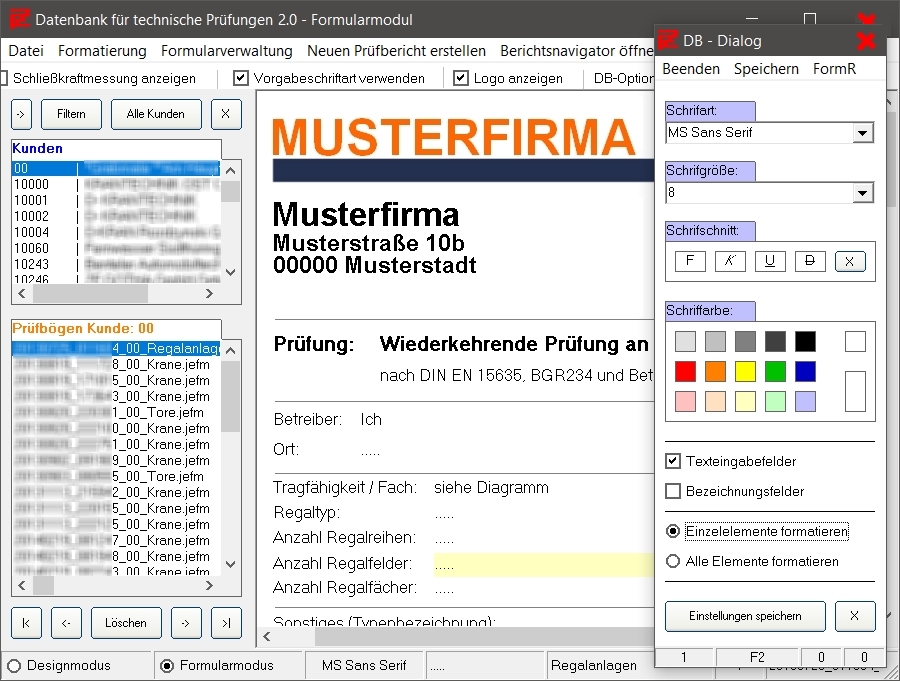The height and width of the screenshot is (681, 900).
Task: Click Neuen Prüfbericht erstellen menu
Action: tap(397, 51)
